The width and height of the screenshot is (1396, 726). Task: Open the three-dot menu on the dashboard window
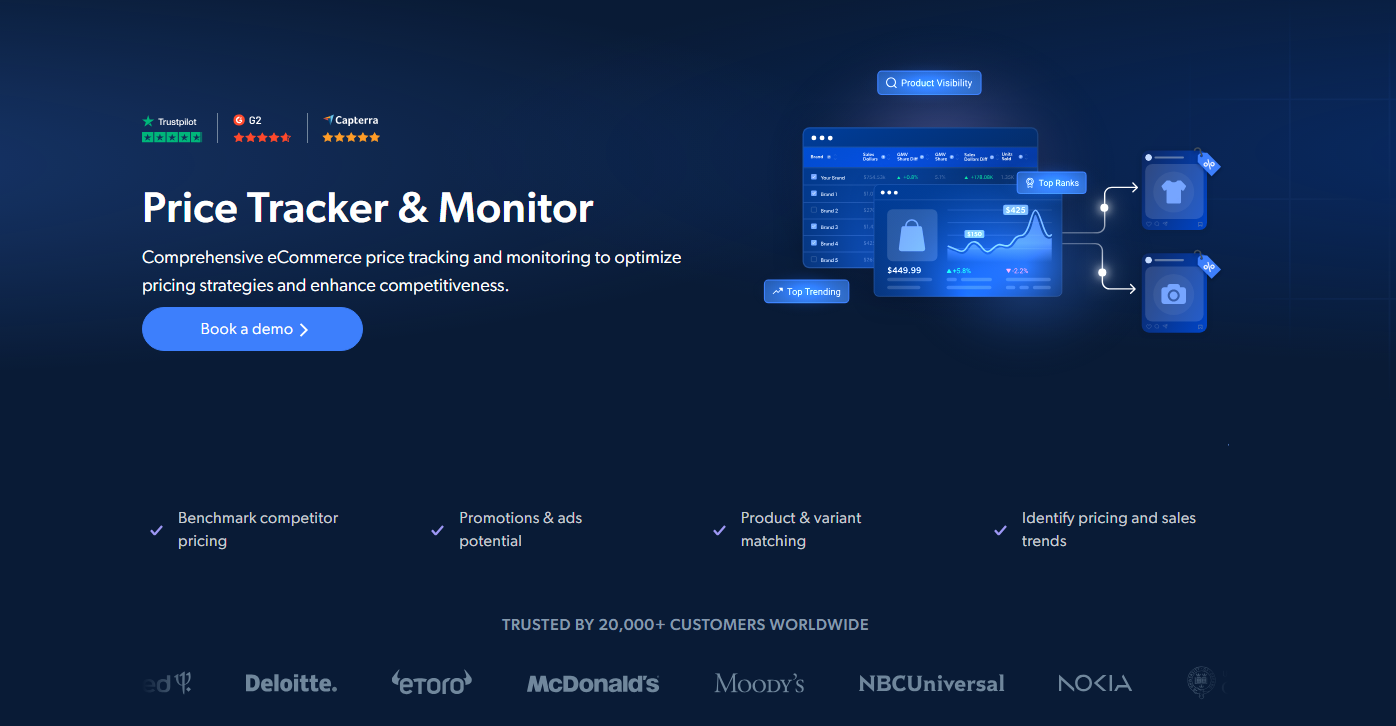point(821,137)
